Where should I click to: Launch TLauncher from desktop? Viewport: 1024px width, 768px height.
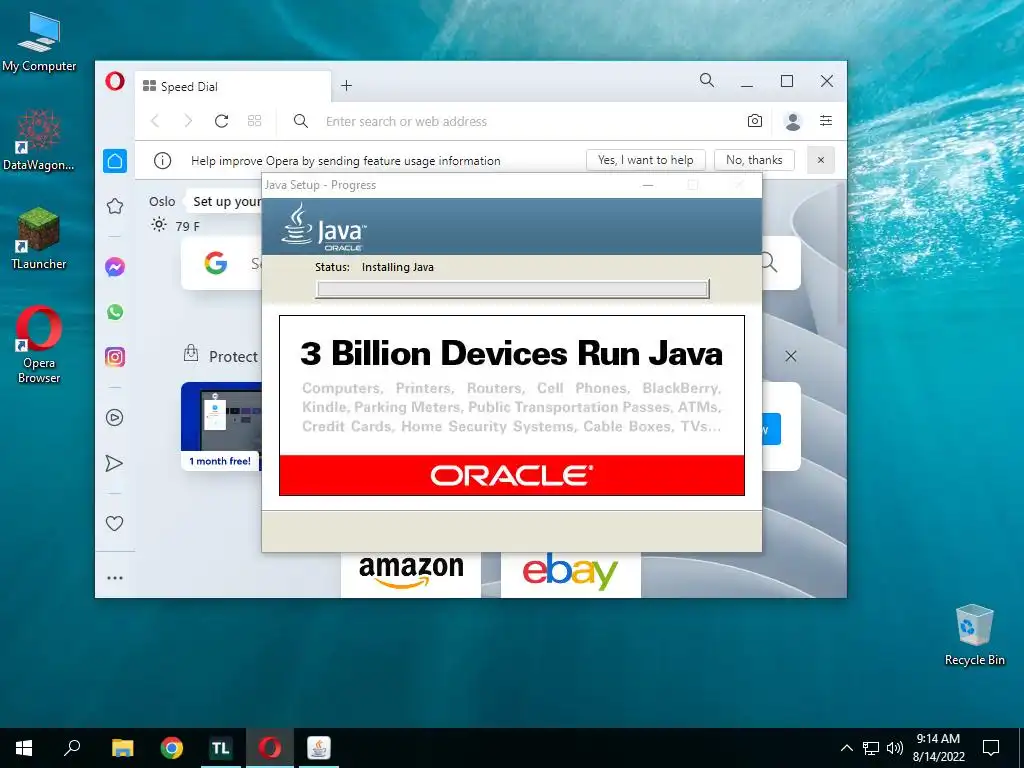click(39, 238)
